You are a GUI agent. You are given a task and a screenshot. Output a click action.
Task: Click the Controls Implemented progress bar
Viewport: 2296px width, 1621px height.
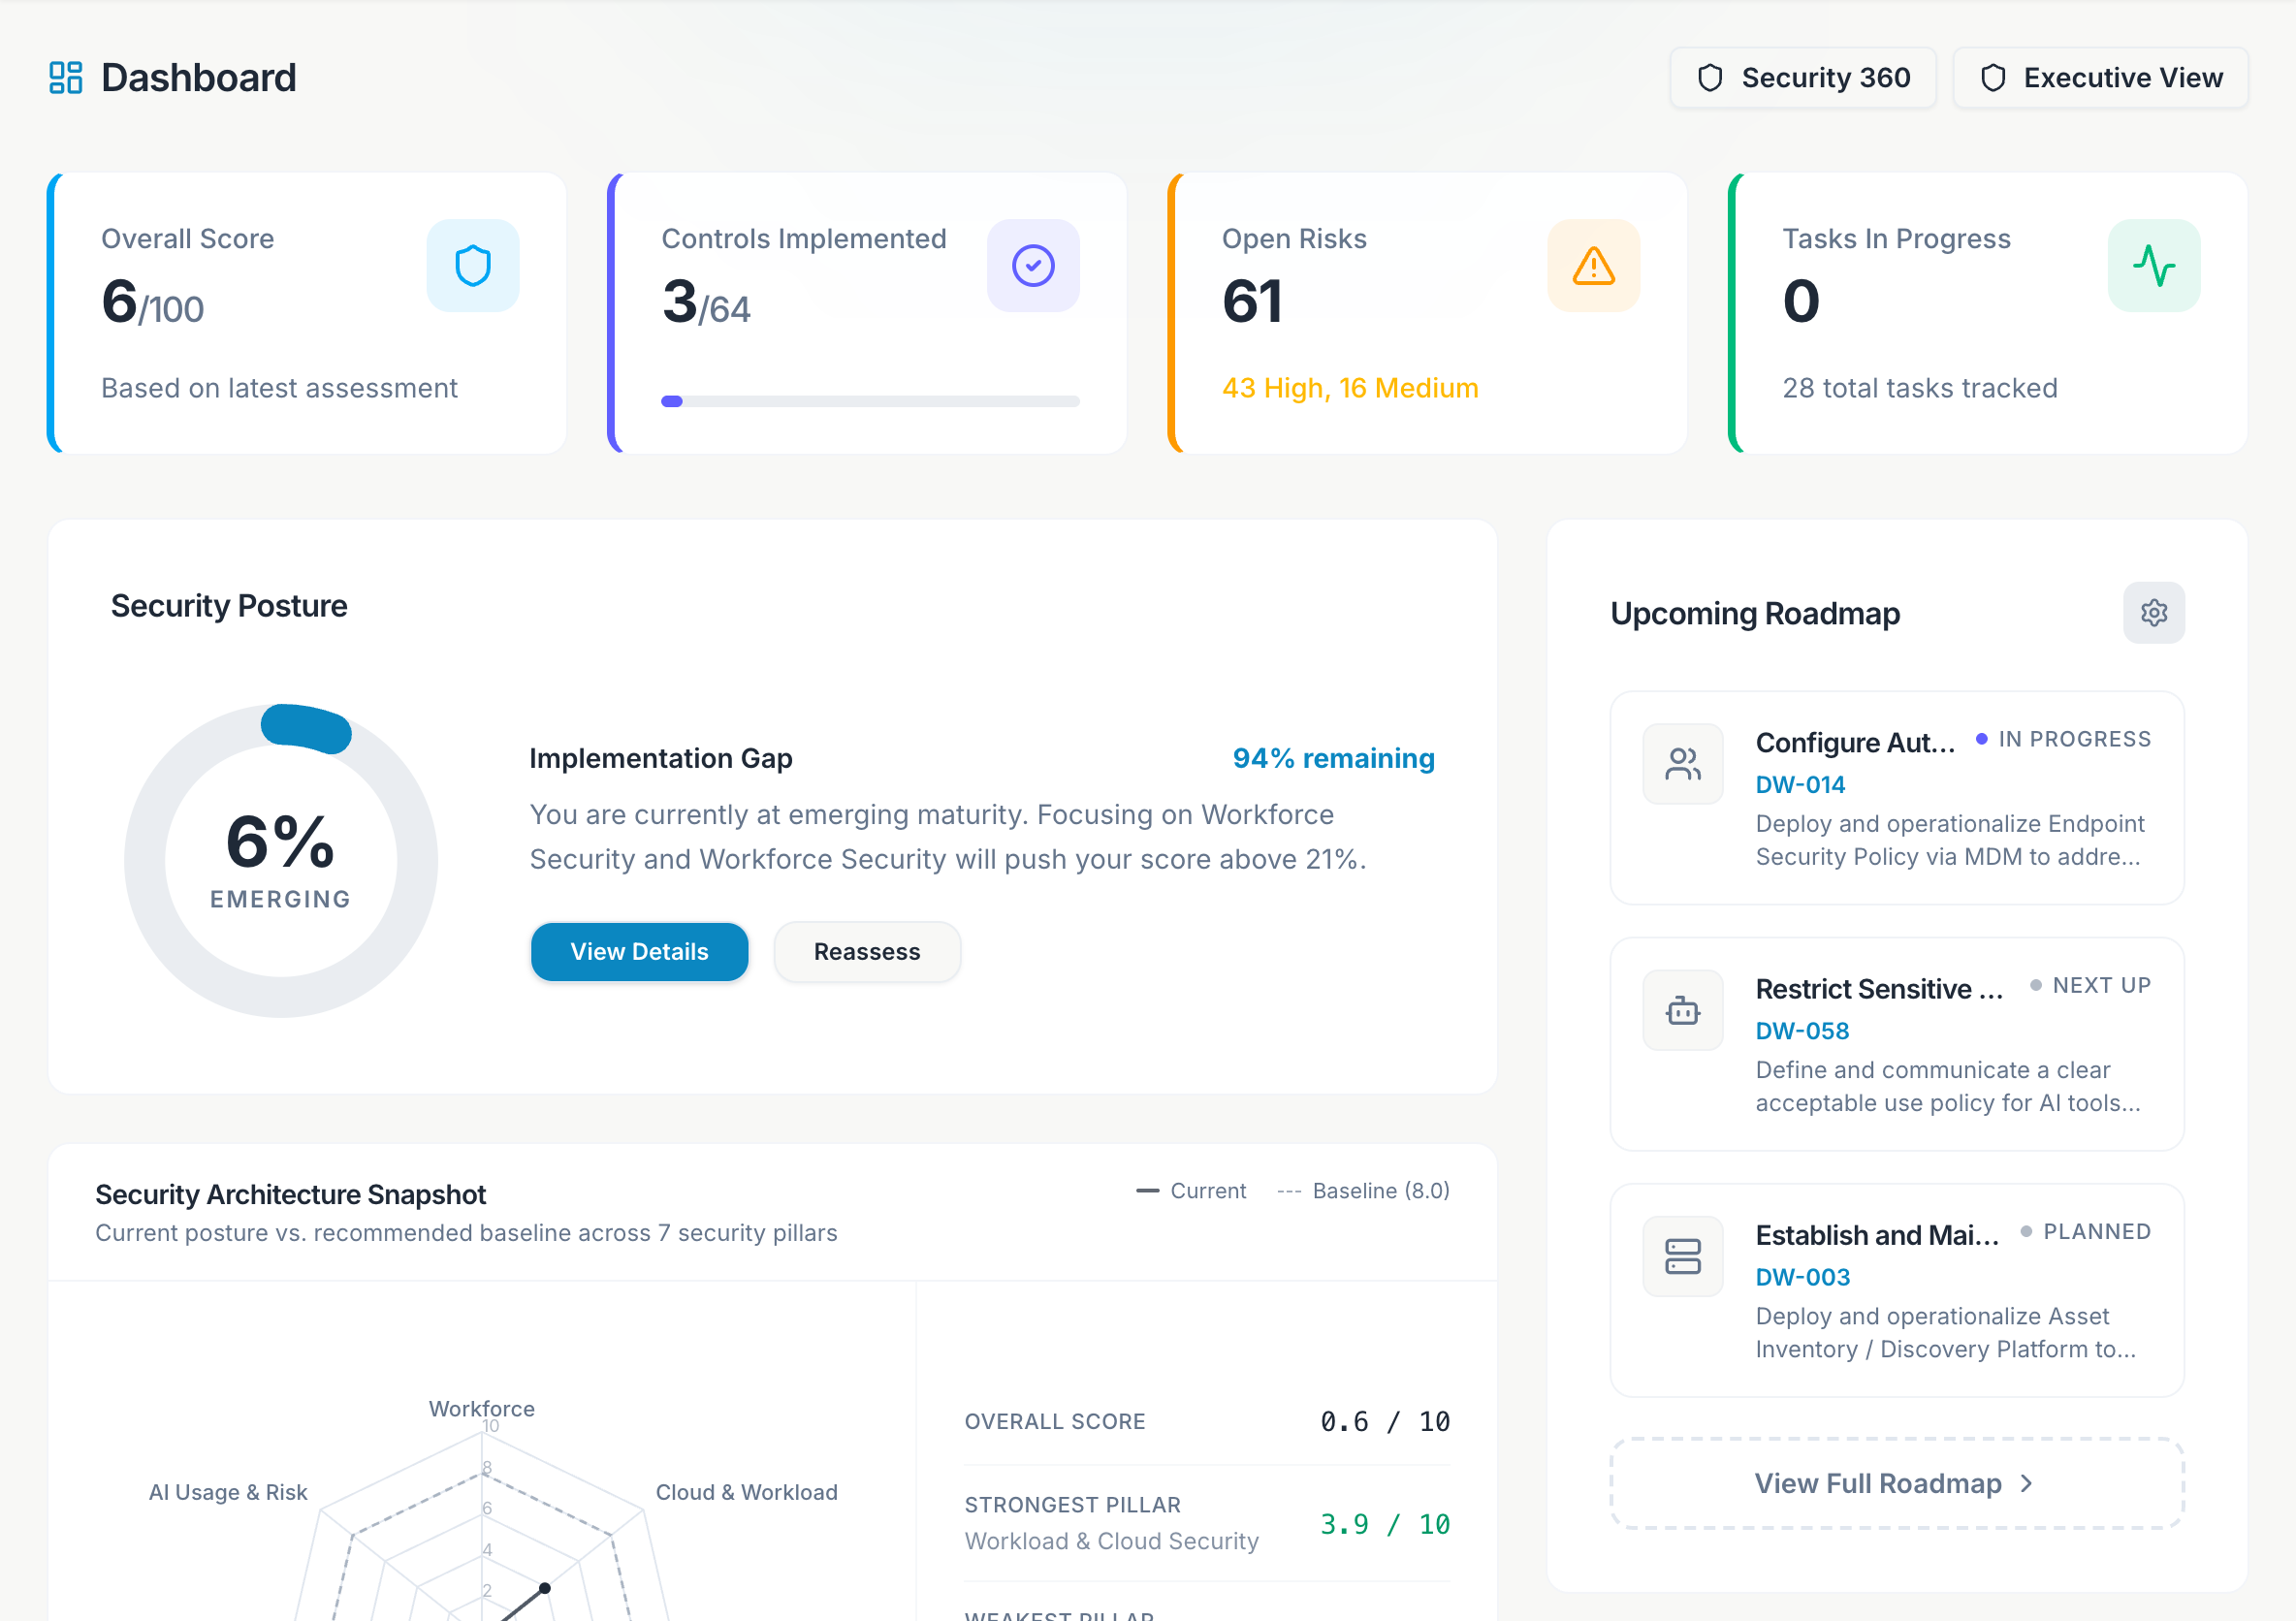tap(870, 401)
